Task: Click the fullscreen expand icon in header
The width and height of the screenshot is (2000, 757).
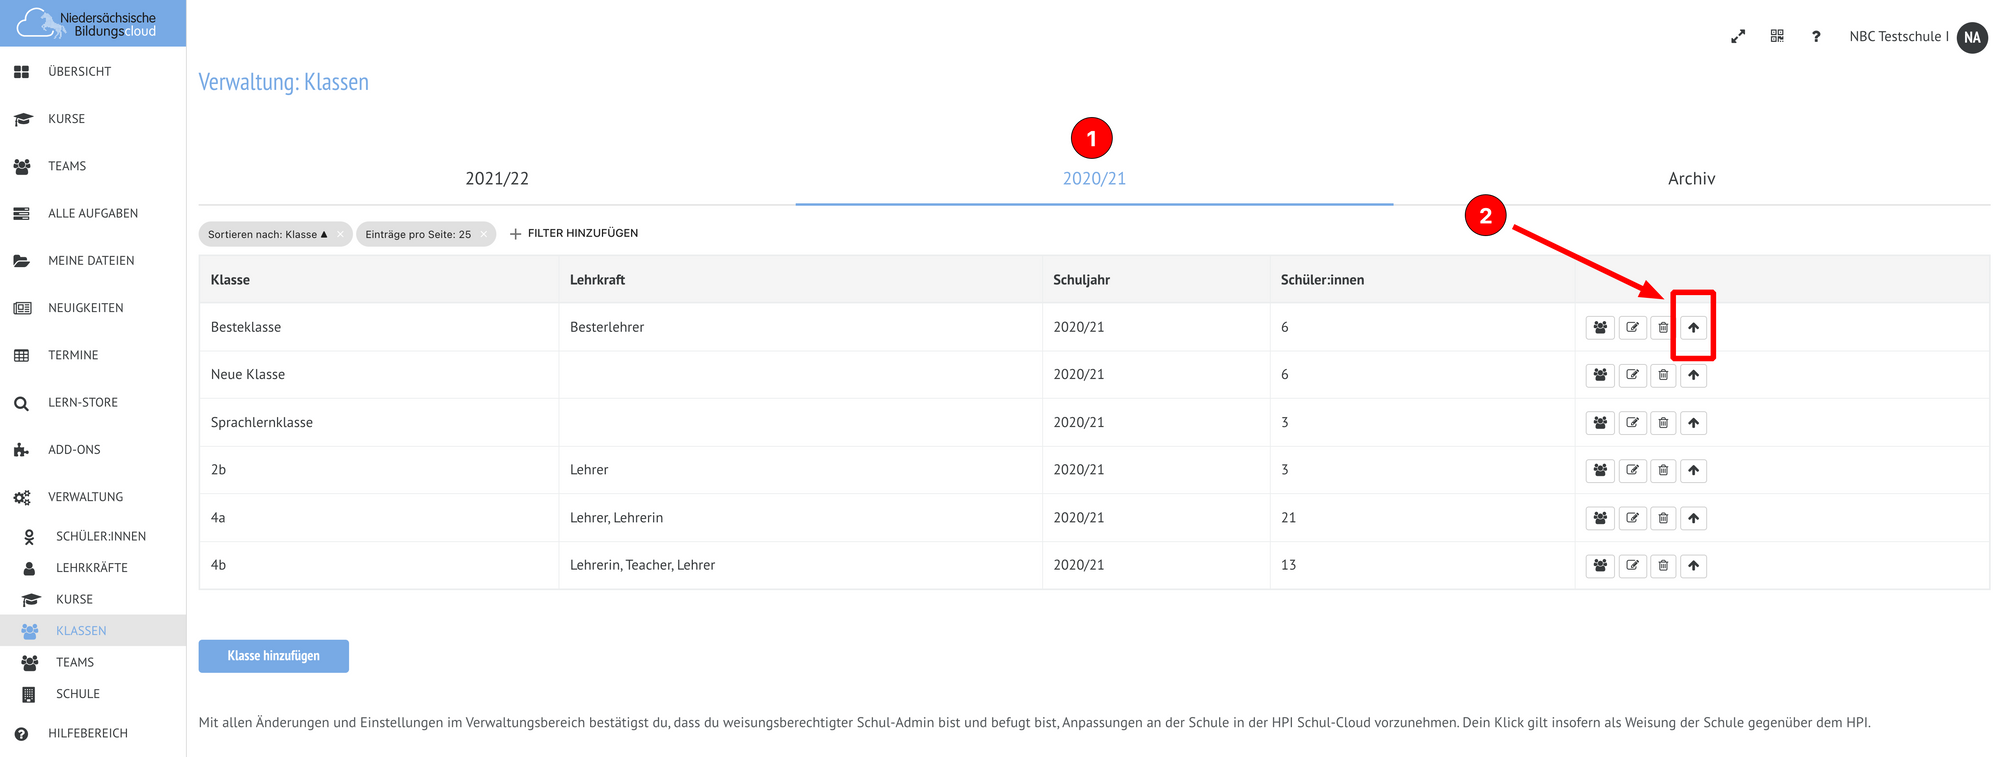Action: tap(1738, 37)
